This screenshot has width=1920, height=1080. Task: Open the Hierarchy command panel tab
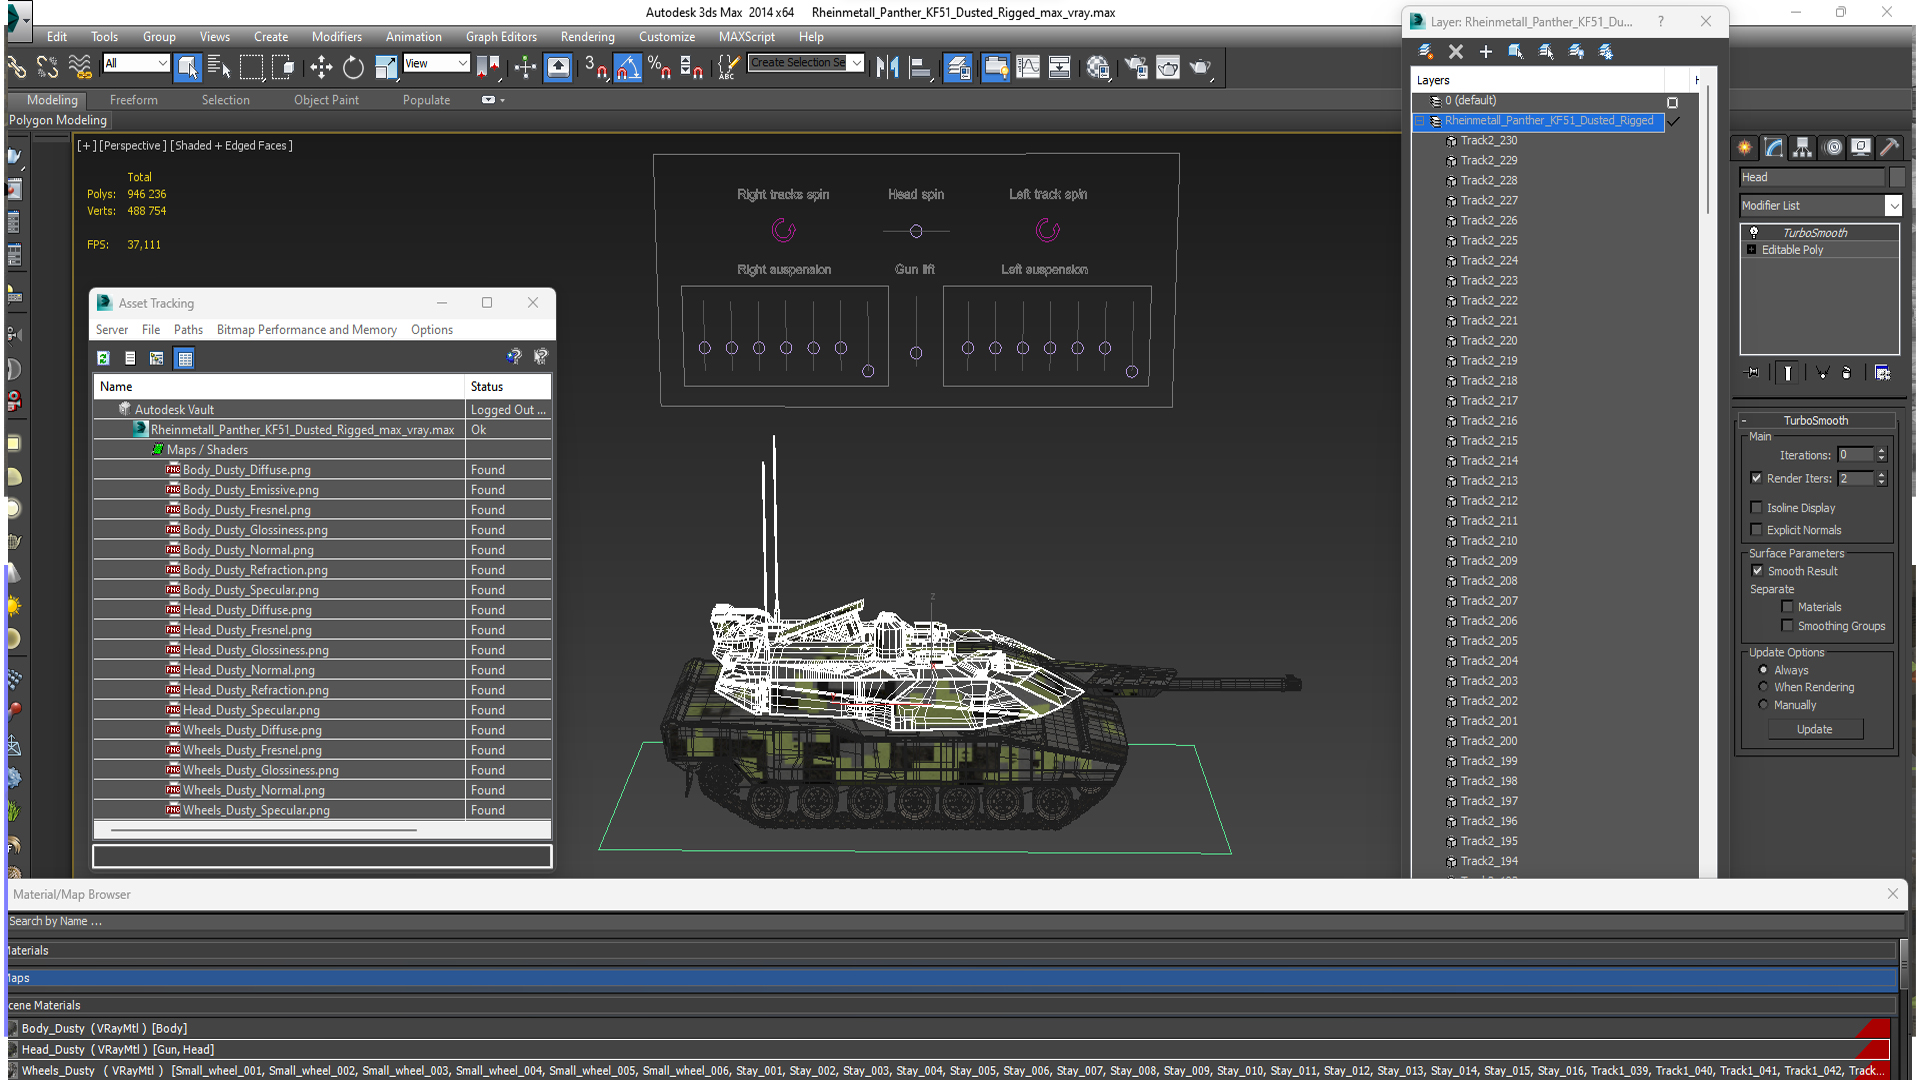point(1803,147)
